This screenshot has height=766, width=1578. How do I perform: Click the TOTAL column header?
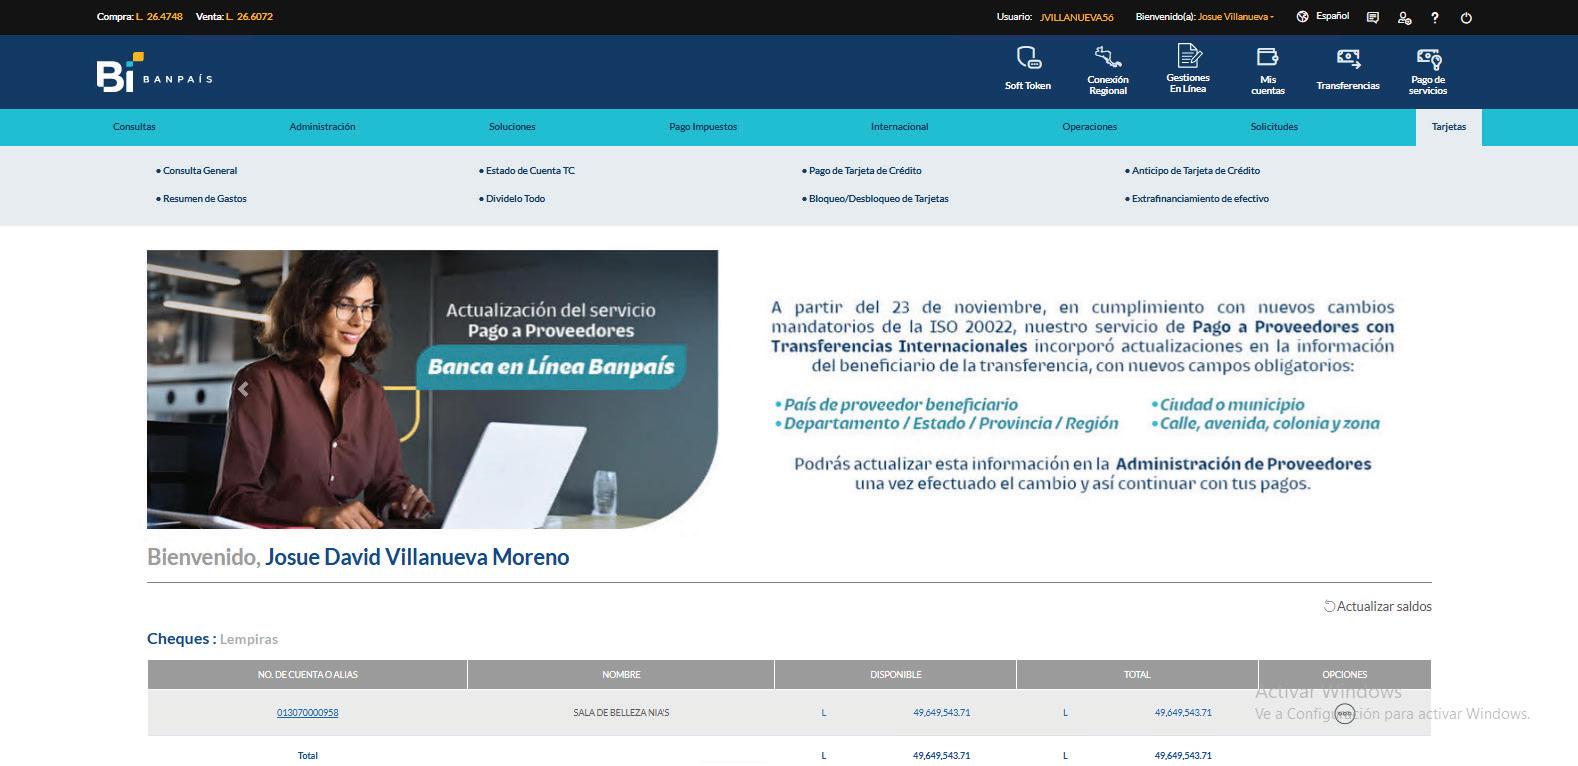coord(1137,675)
